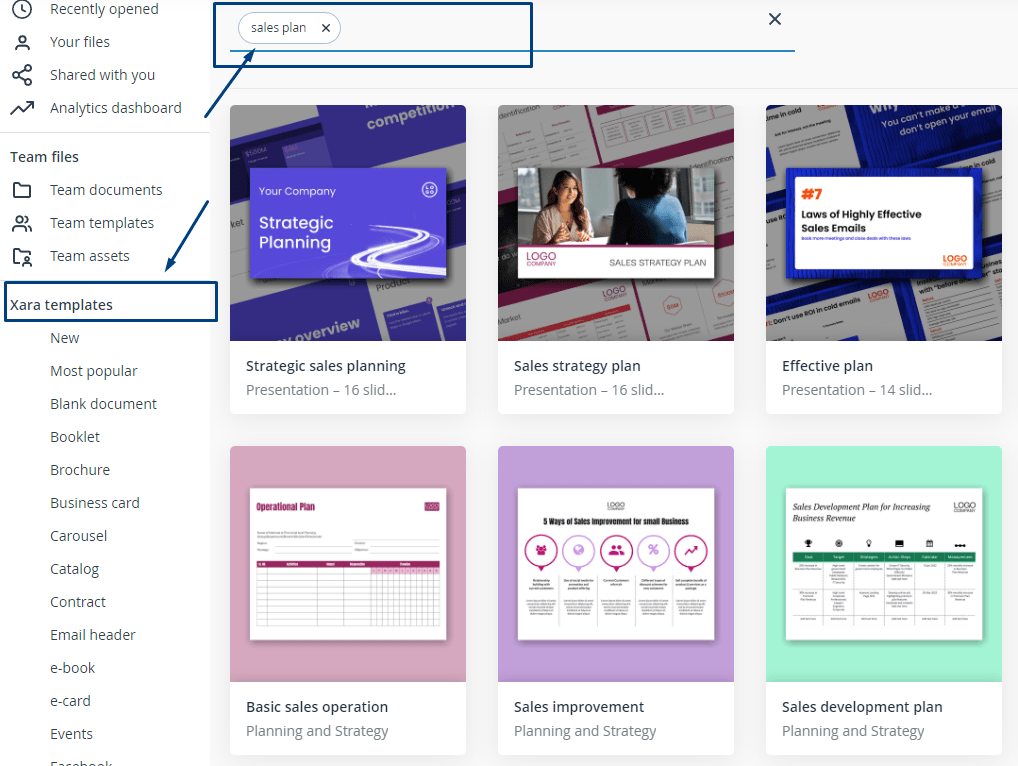Choose Business card category
Image resolution: width=1018 pixels, height=766 pixels.
click(95, 503)
